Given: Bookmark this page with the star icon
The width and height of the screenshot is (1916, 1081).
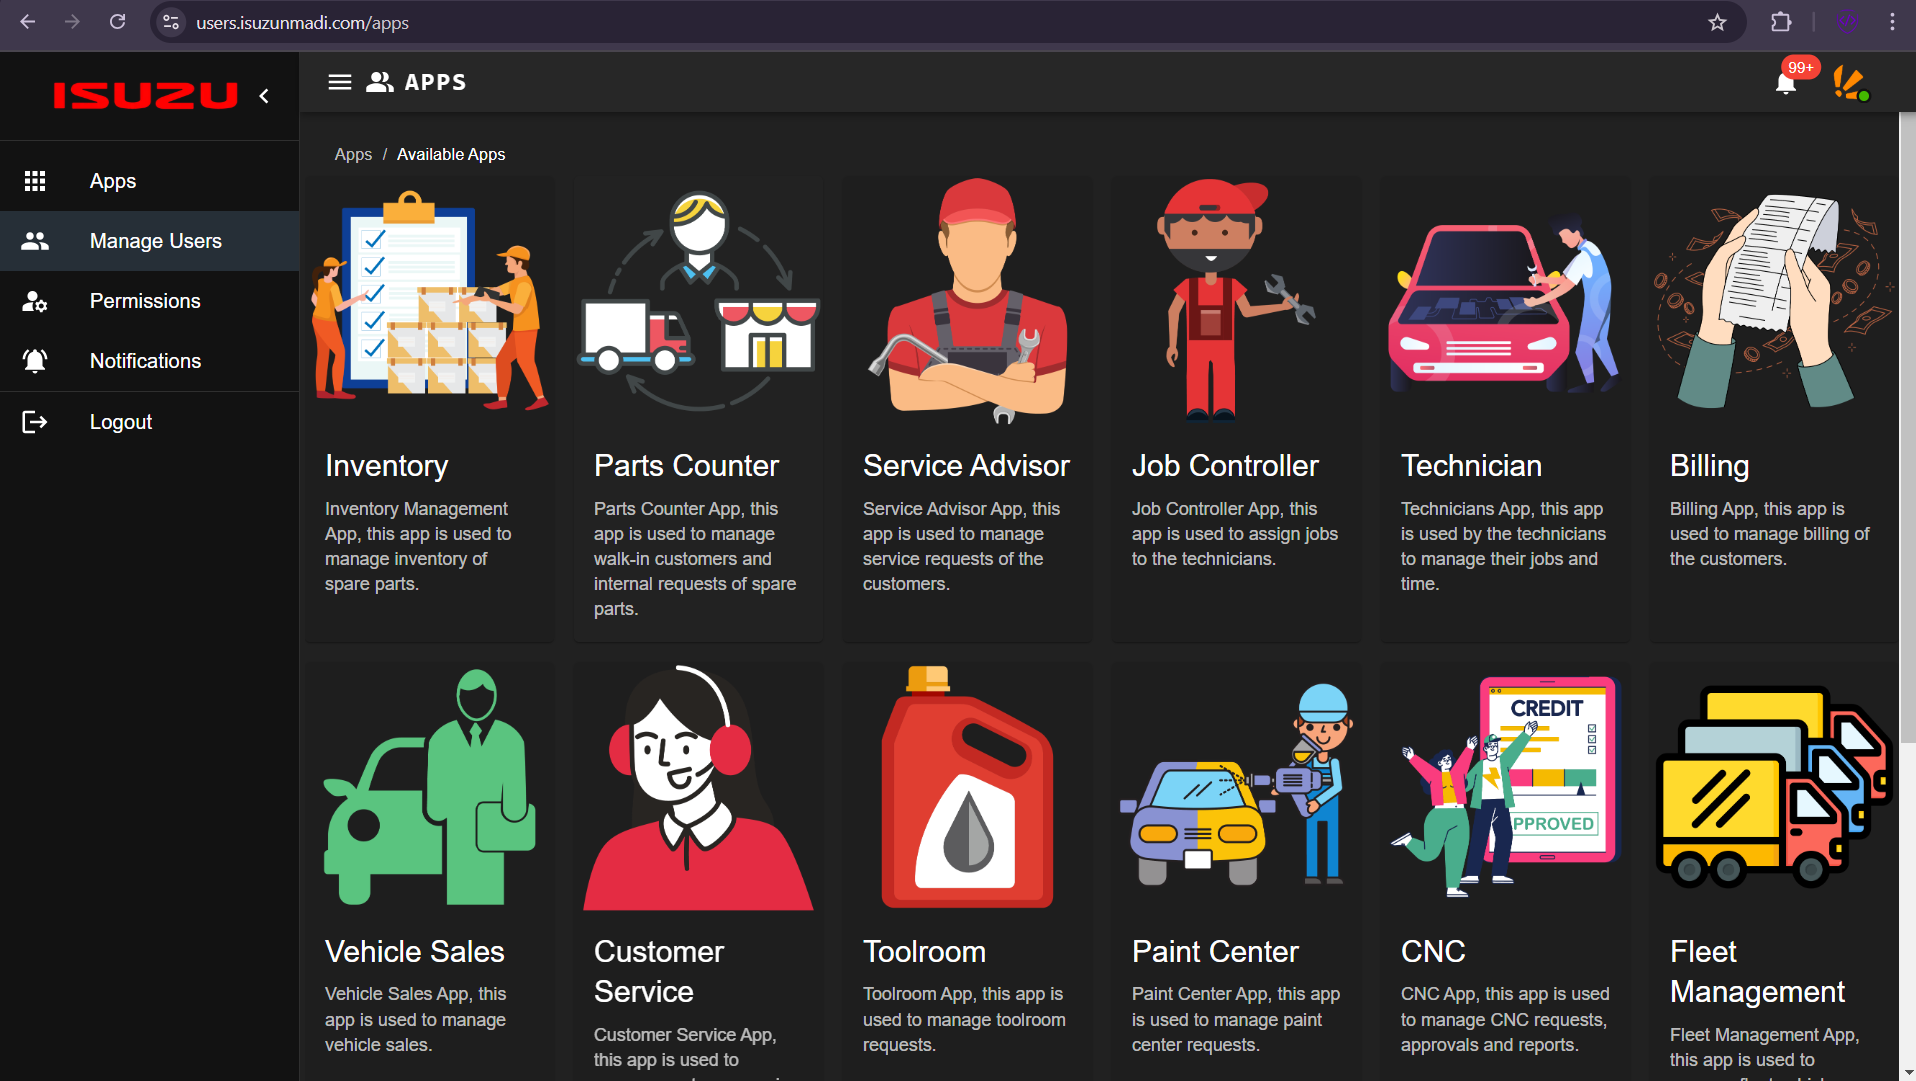Looking at the screenshot, I should pos(1717,22).
